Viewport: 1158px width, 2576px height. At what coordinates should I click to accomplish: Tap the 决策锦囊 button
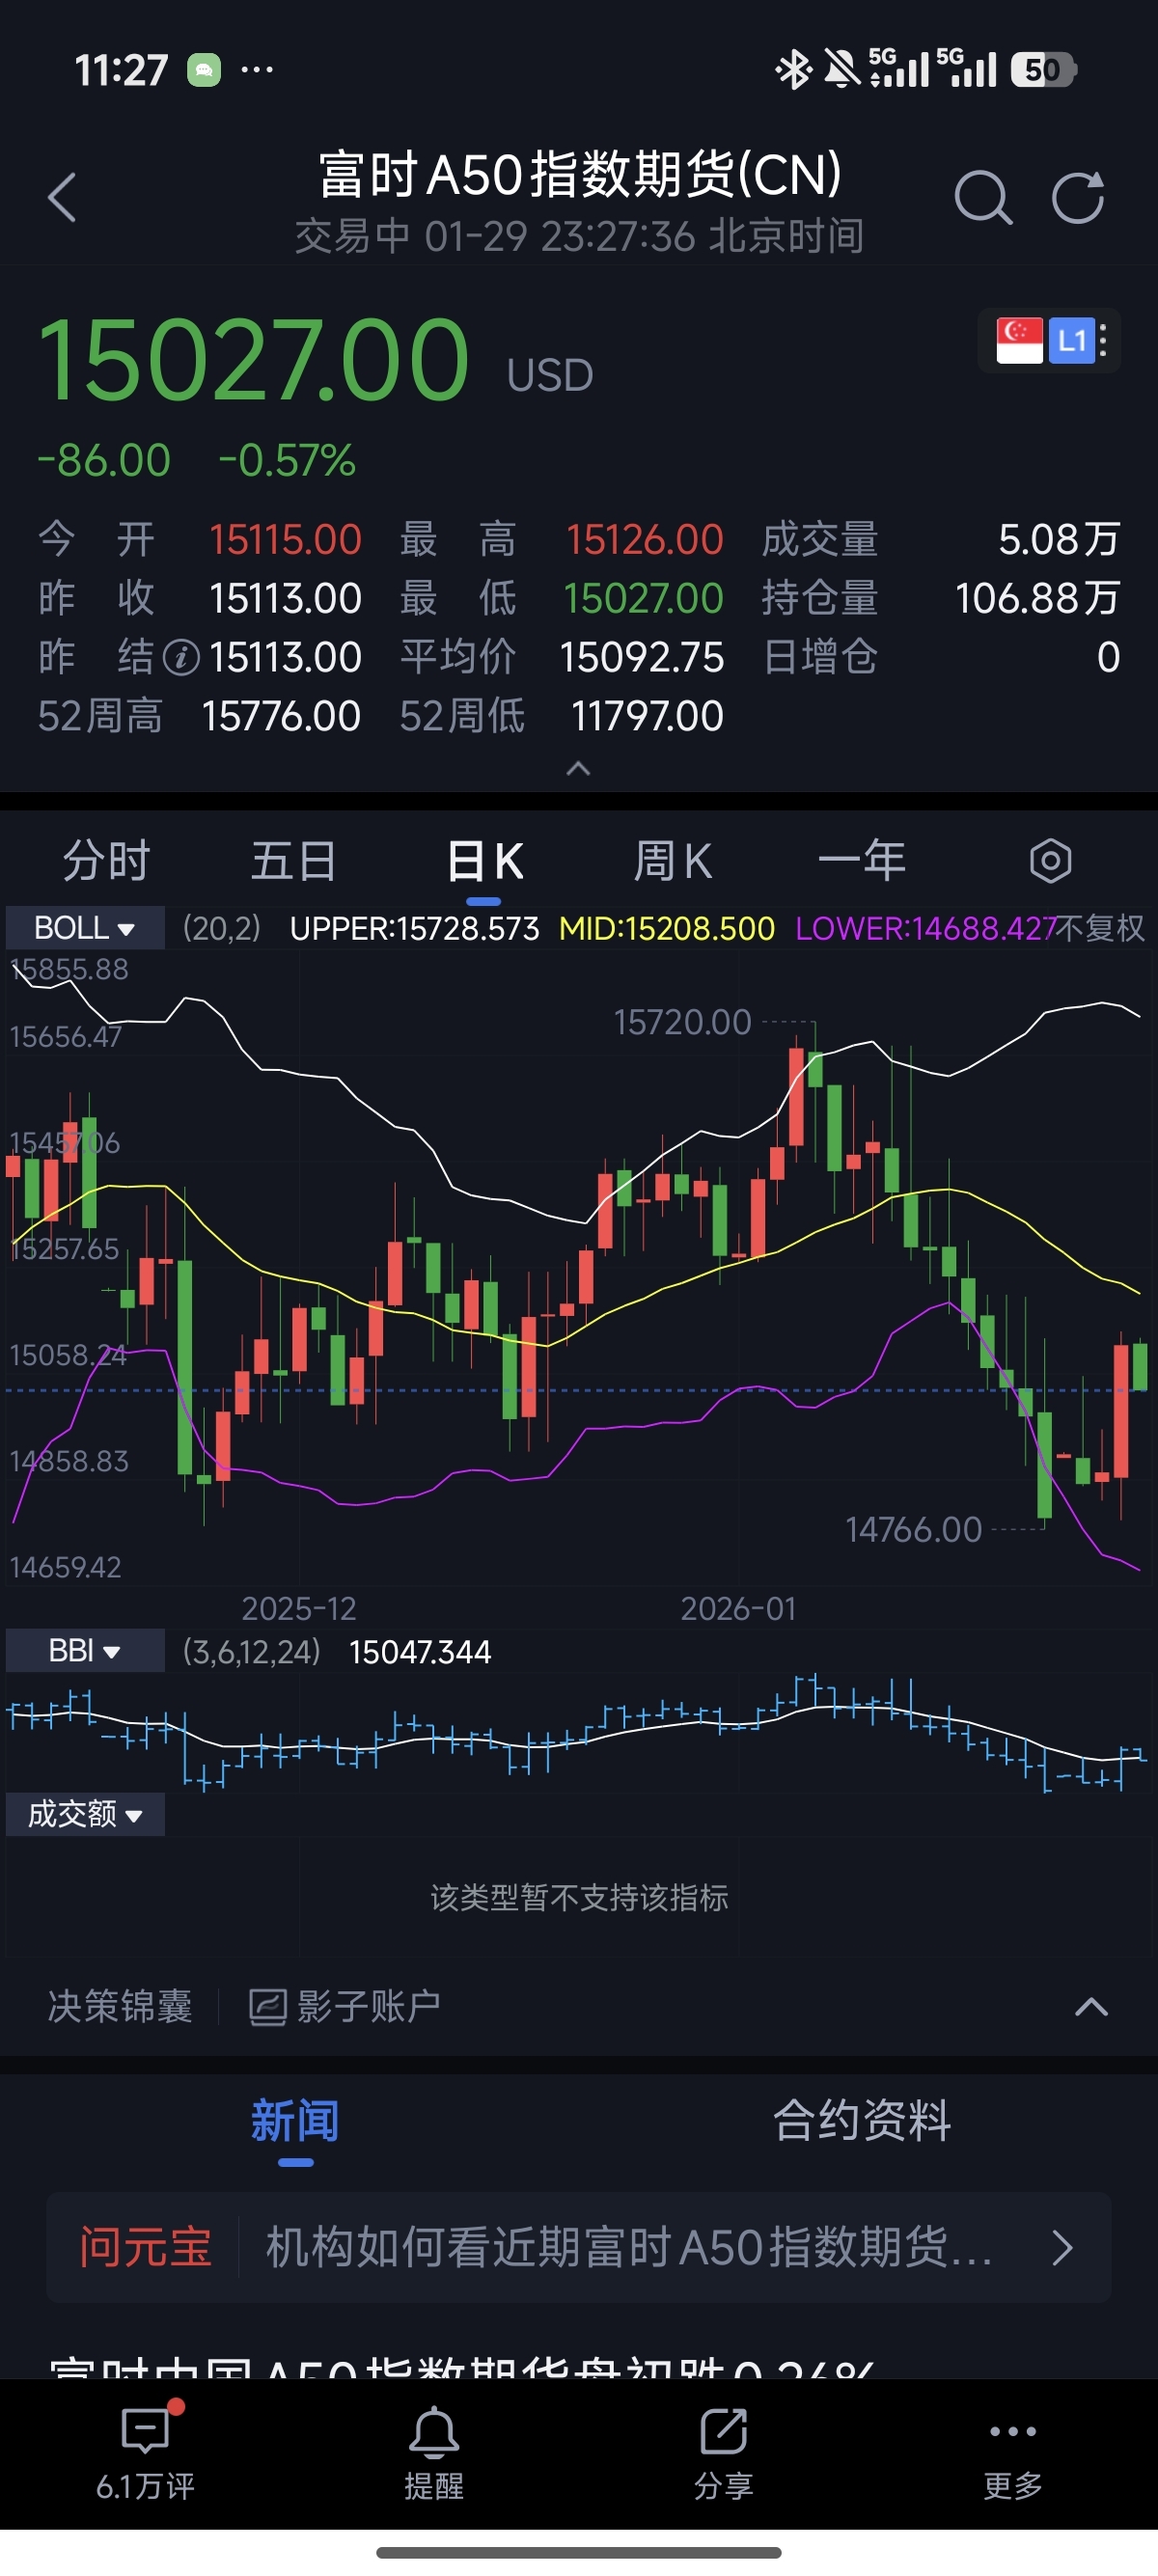pyautogui.click(x=120, y=2007)
